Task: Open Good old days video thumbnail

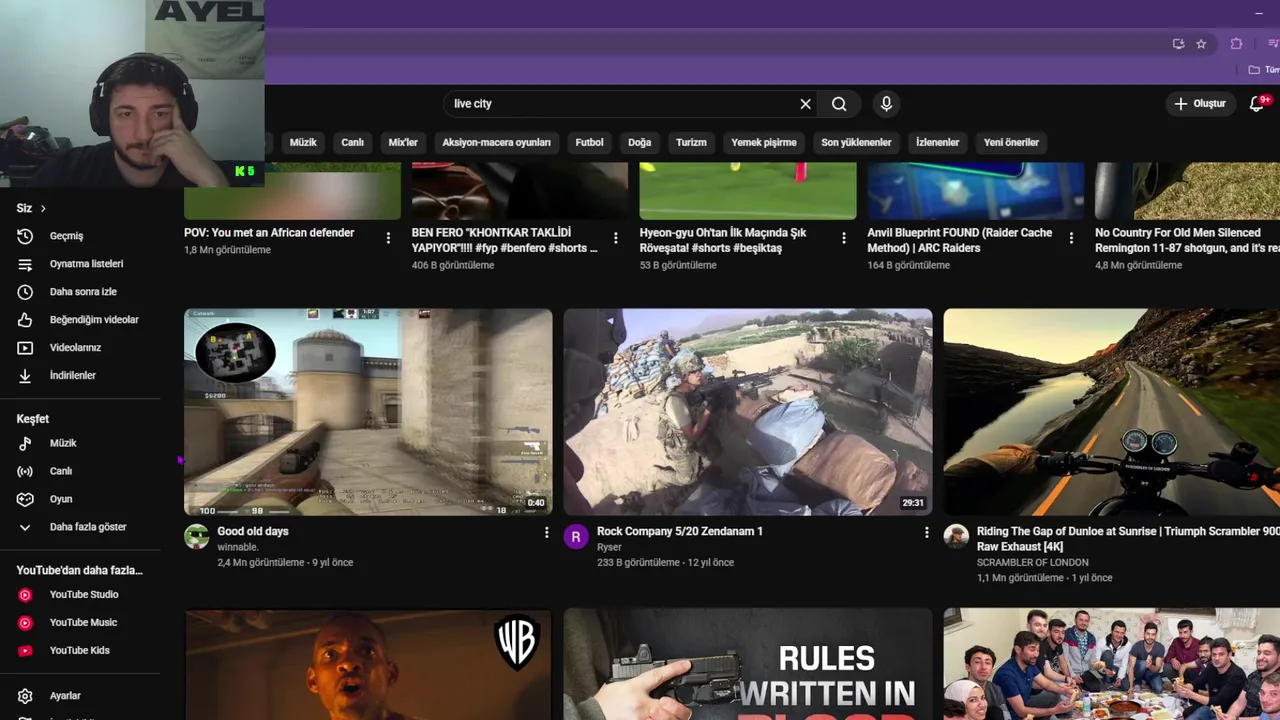Action: (368, 412)
